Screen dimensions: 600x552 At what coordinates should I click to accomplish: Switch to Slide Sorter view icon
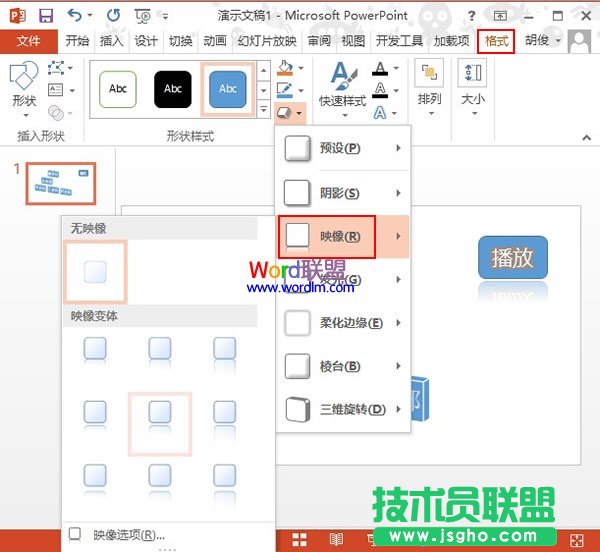299,539
